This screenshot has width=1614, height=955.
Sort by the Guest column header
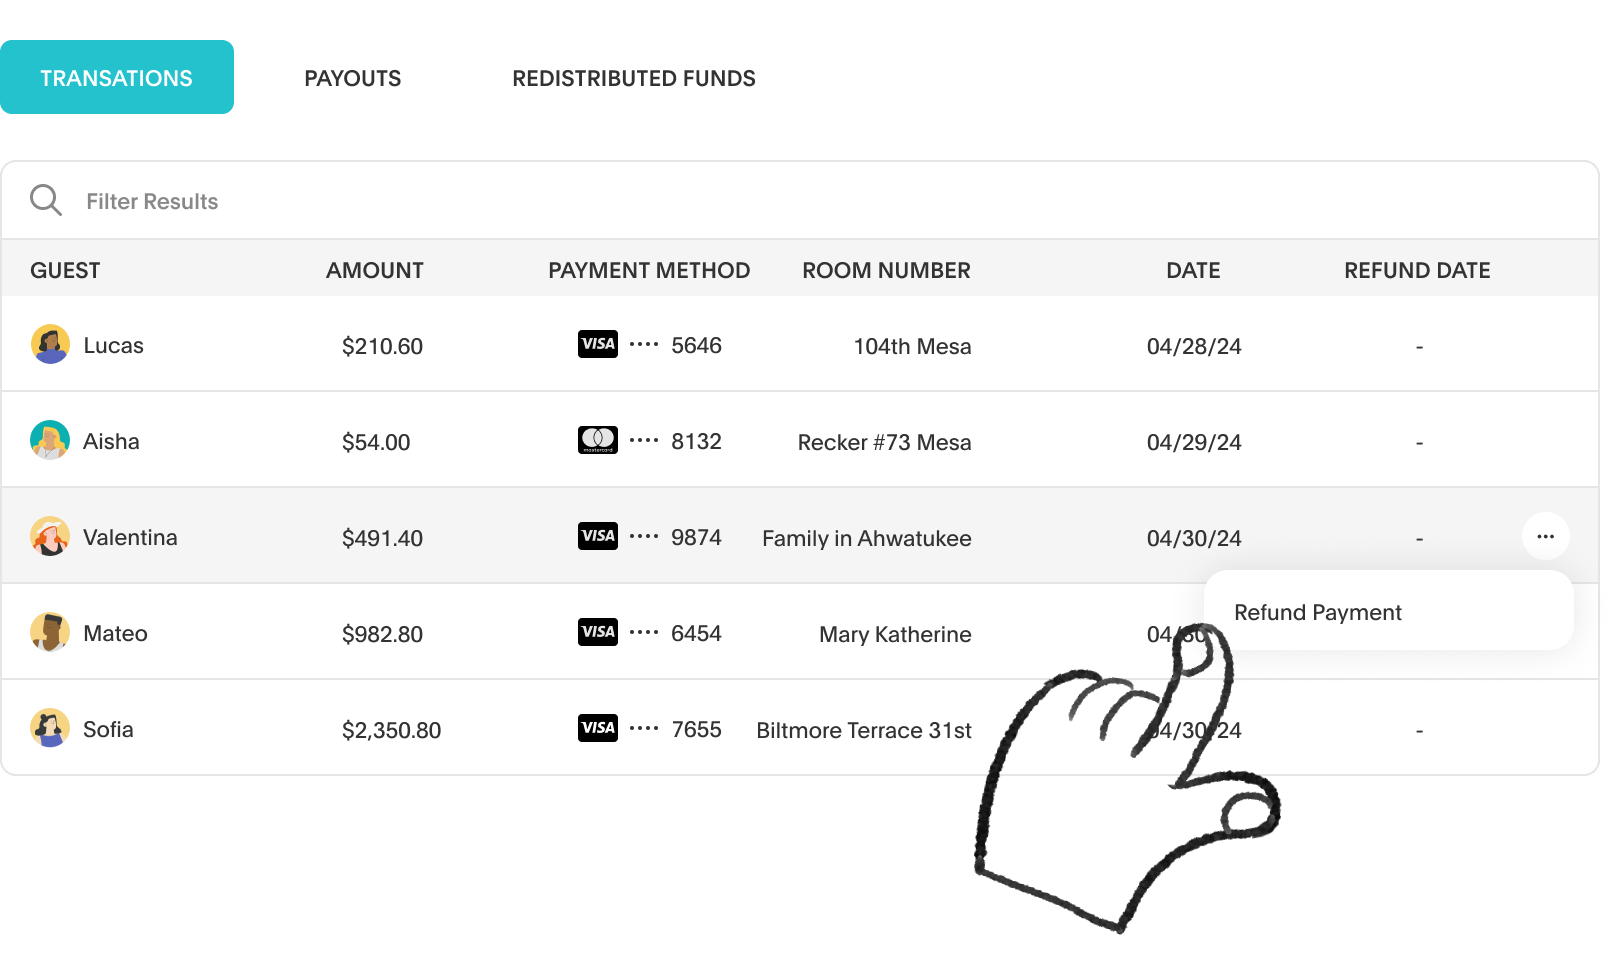(65, 270)
